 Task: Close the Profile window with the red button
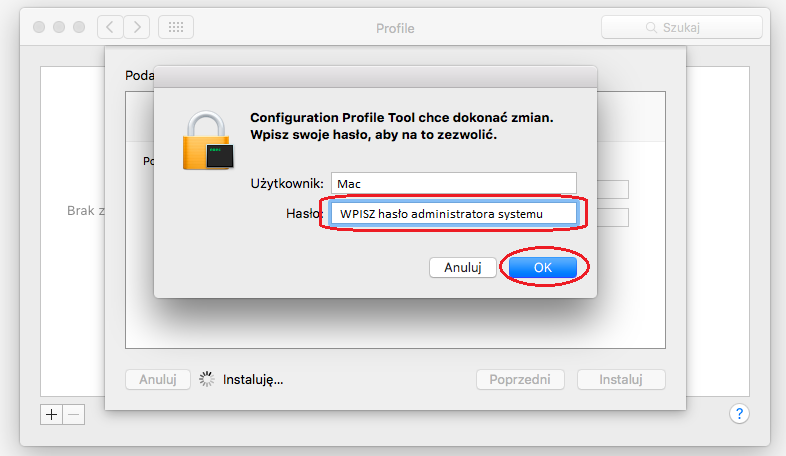pyautogui.click(x=40, y=27)
